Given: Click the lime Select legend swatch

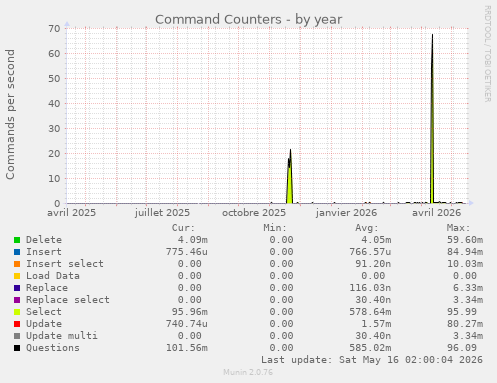Looking at the screenshot, I should tap(17, 312).
